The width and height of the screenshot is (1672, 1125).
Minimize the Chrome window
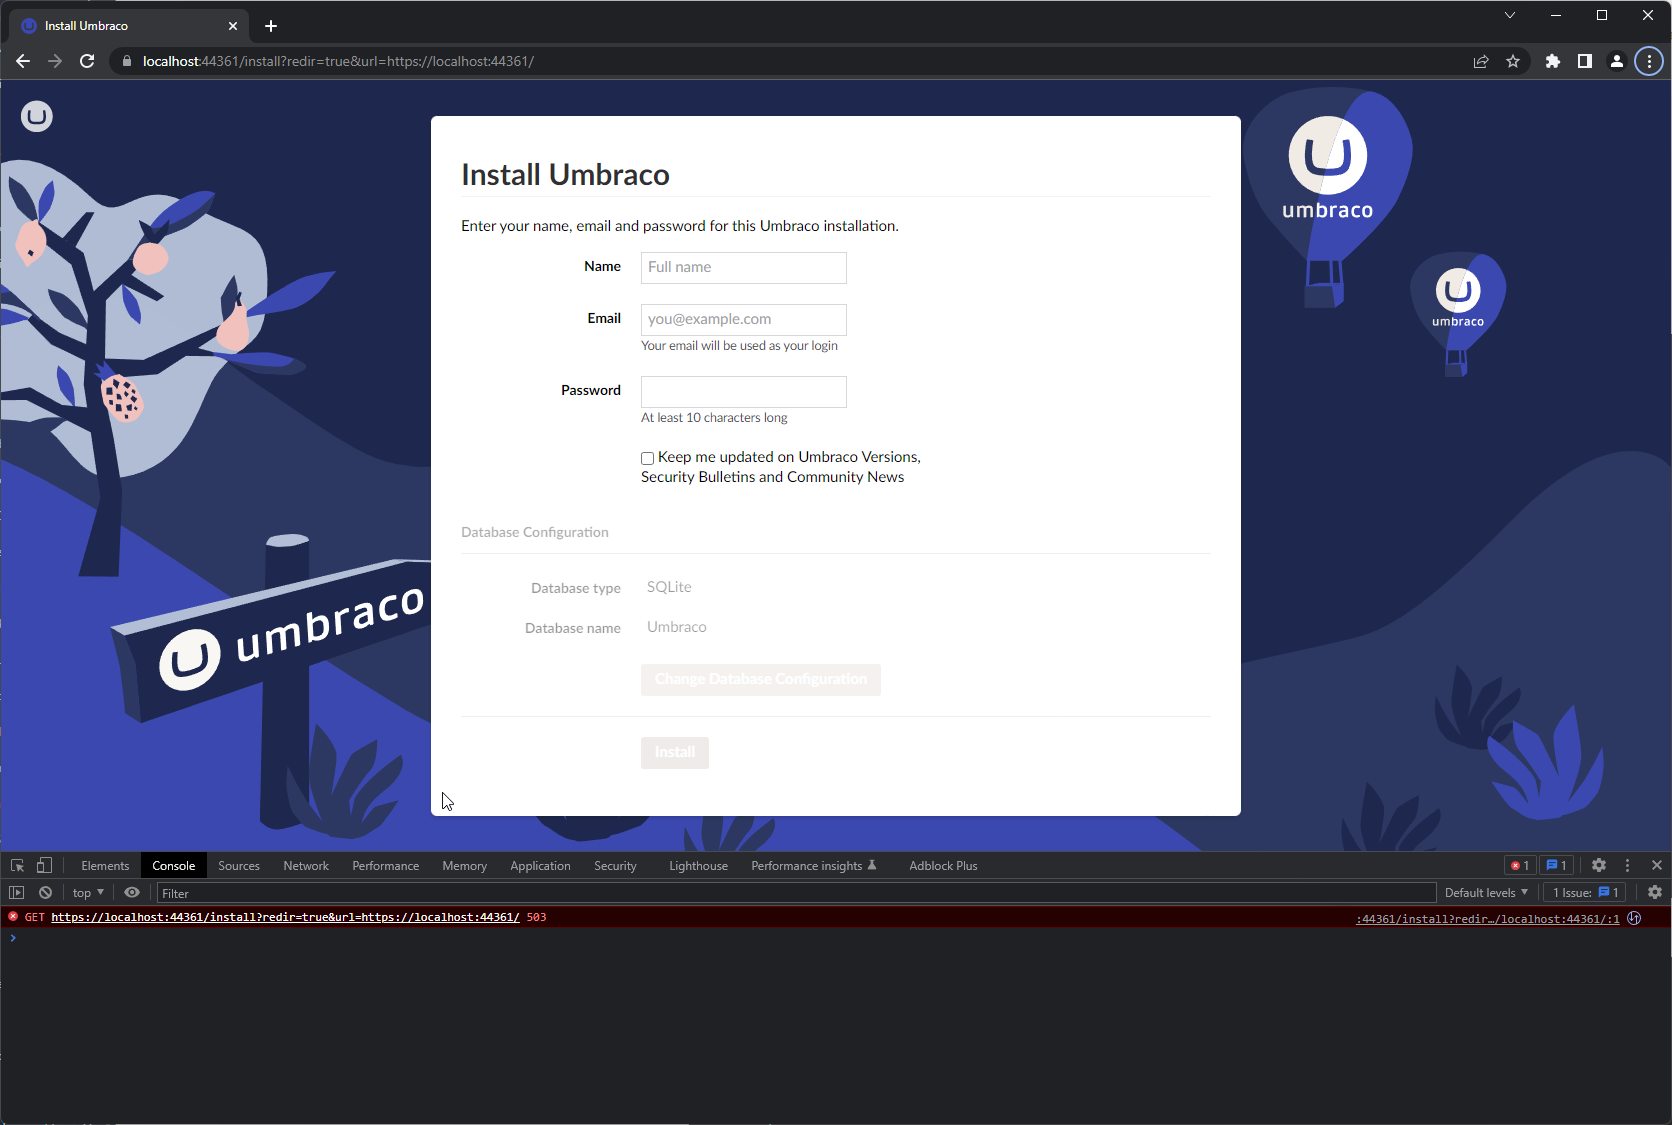1556,15
